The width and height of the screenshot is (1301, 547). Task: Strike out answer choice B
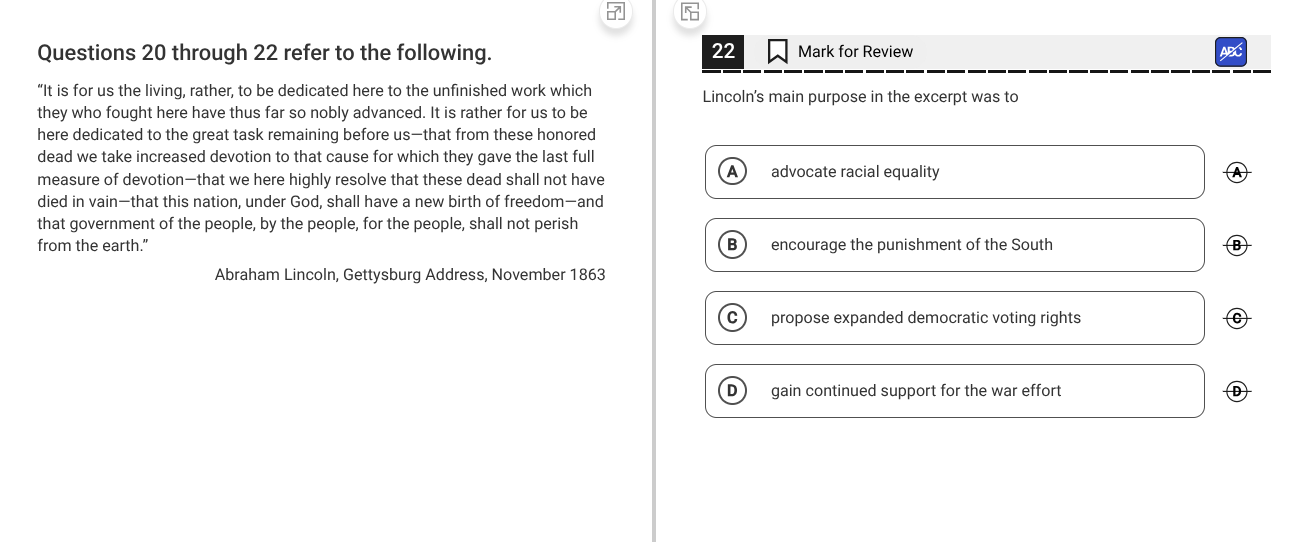click(x=1237, y=245)
